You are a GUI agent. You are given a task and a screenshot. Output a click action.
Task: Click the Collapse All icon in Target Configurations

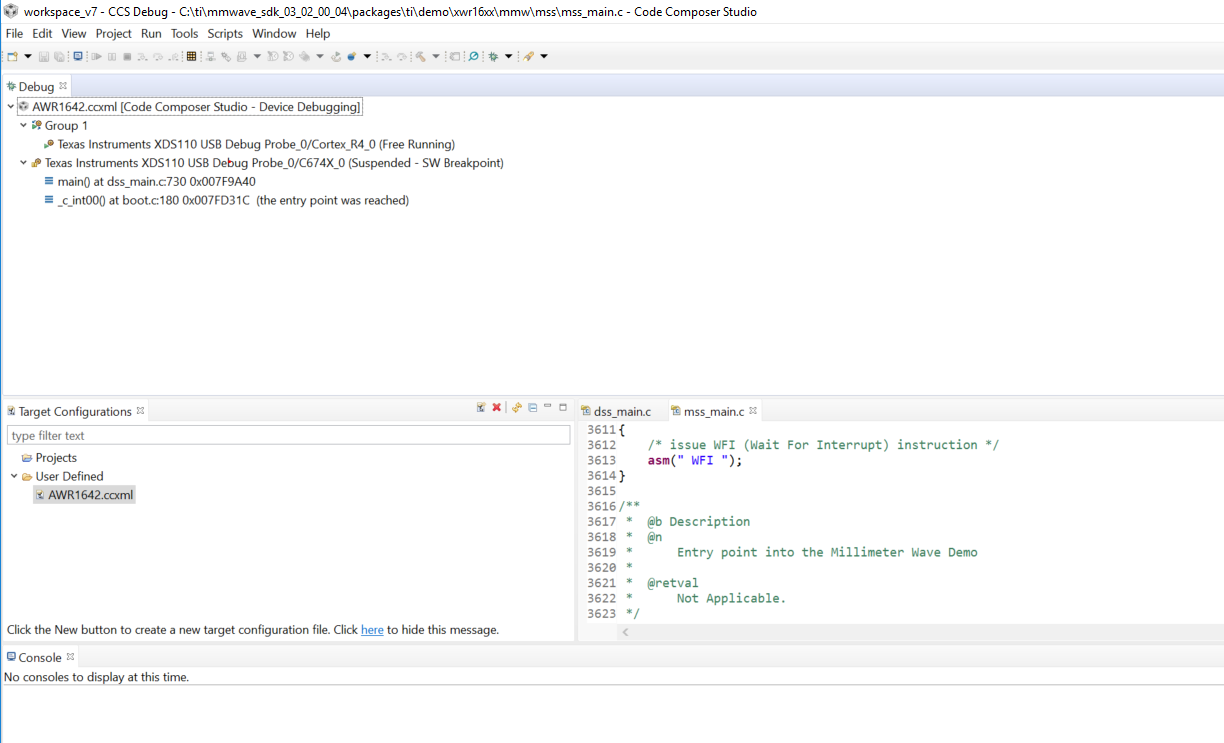point(533,408)
